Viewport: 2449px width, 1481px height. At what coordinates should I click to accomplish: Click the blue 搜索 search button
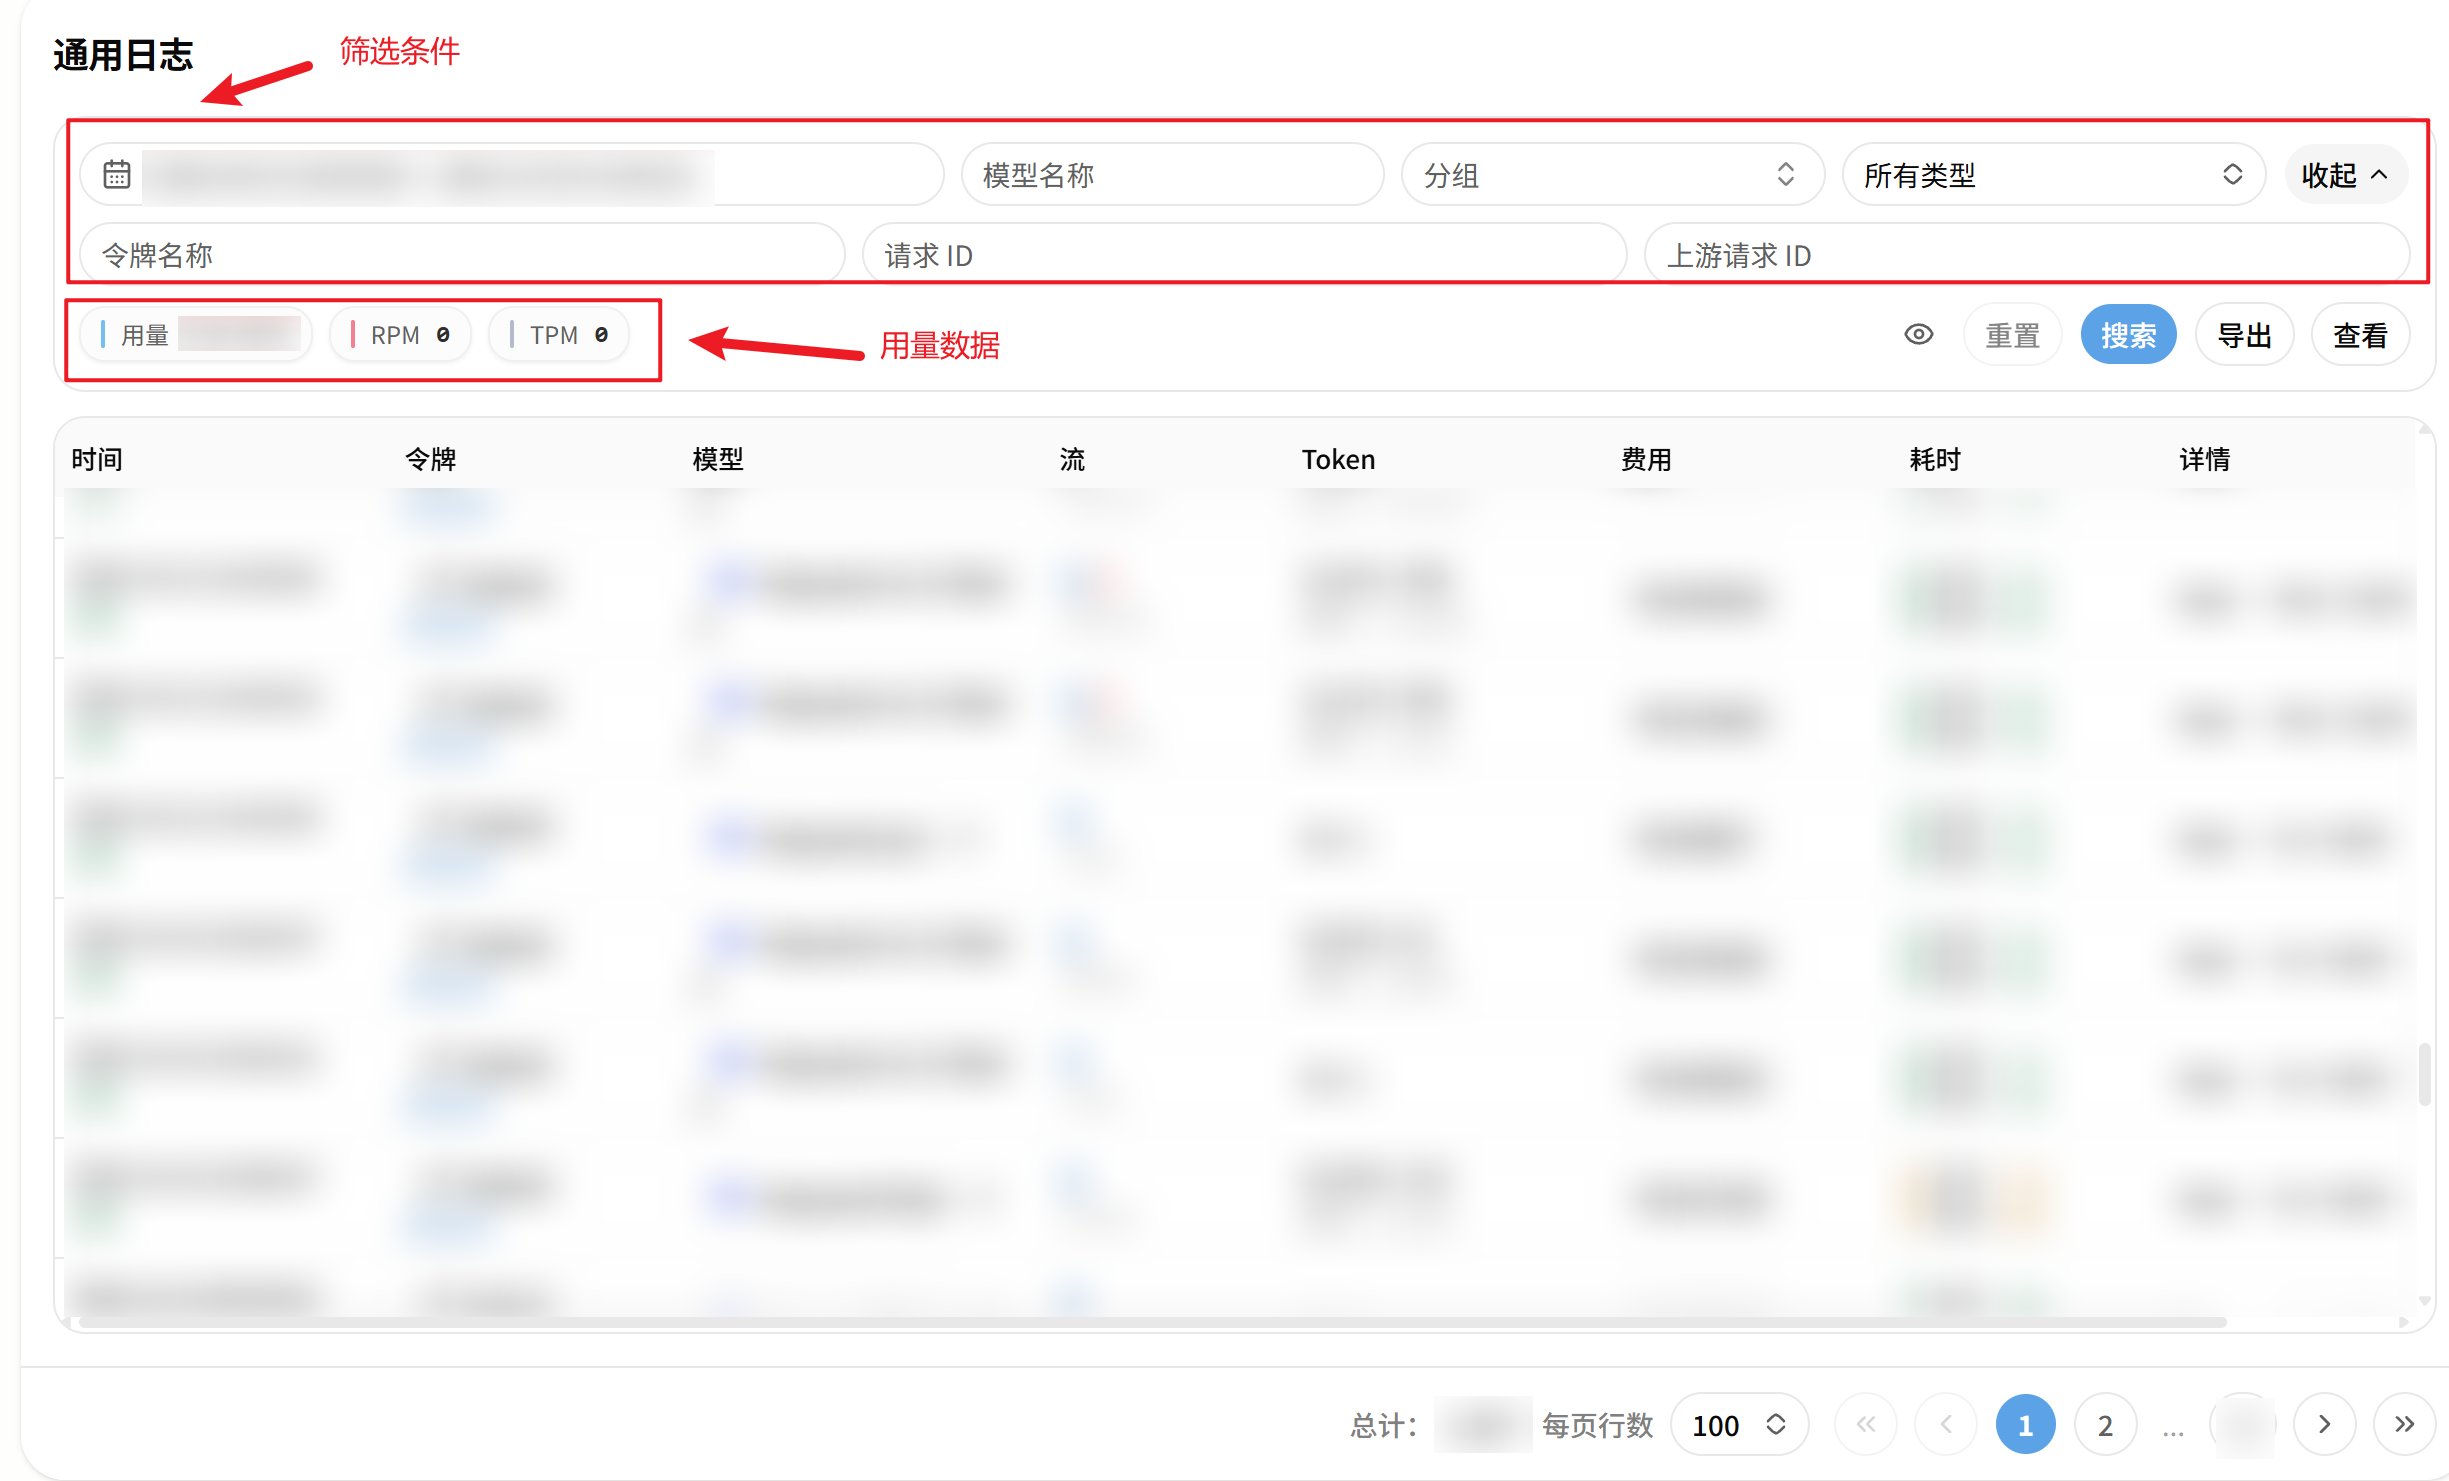tap(2128, 334)
